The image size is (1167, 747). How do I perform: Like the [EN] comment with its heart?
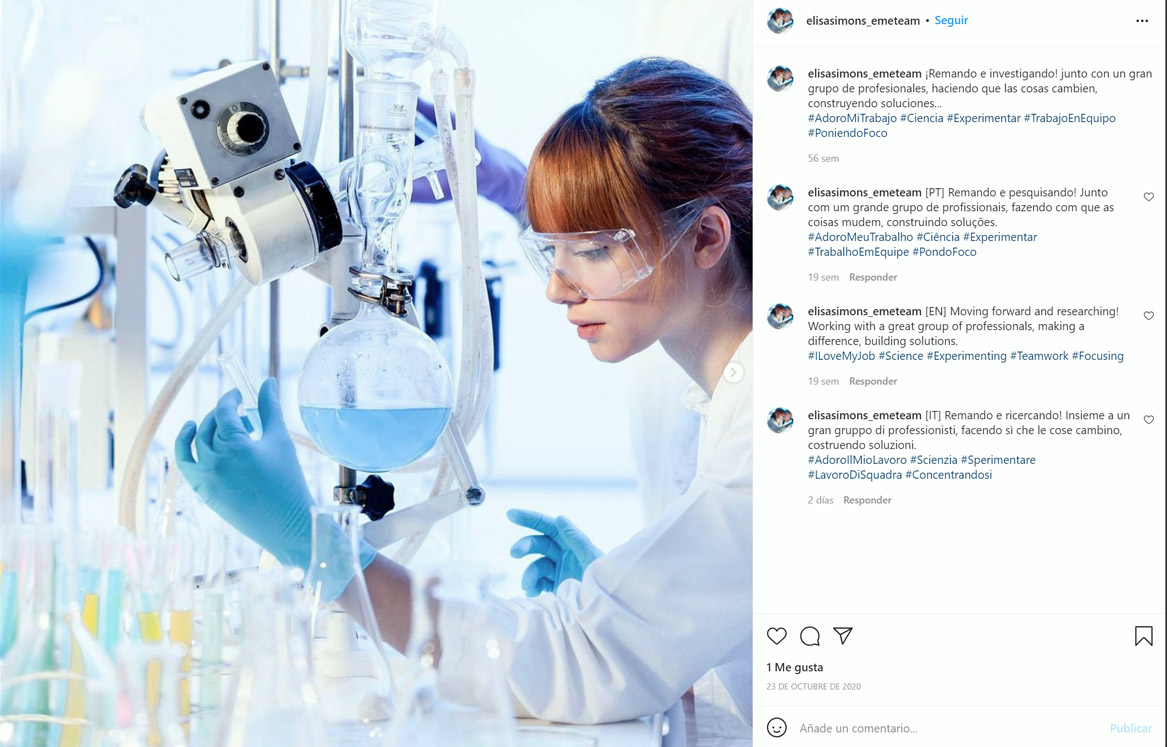(x=1148, y=316)
